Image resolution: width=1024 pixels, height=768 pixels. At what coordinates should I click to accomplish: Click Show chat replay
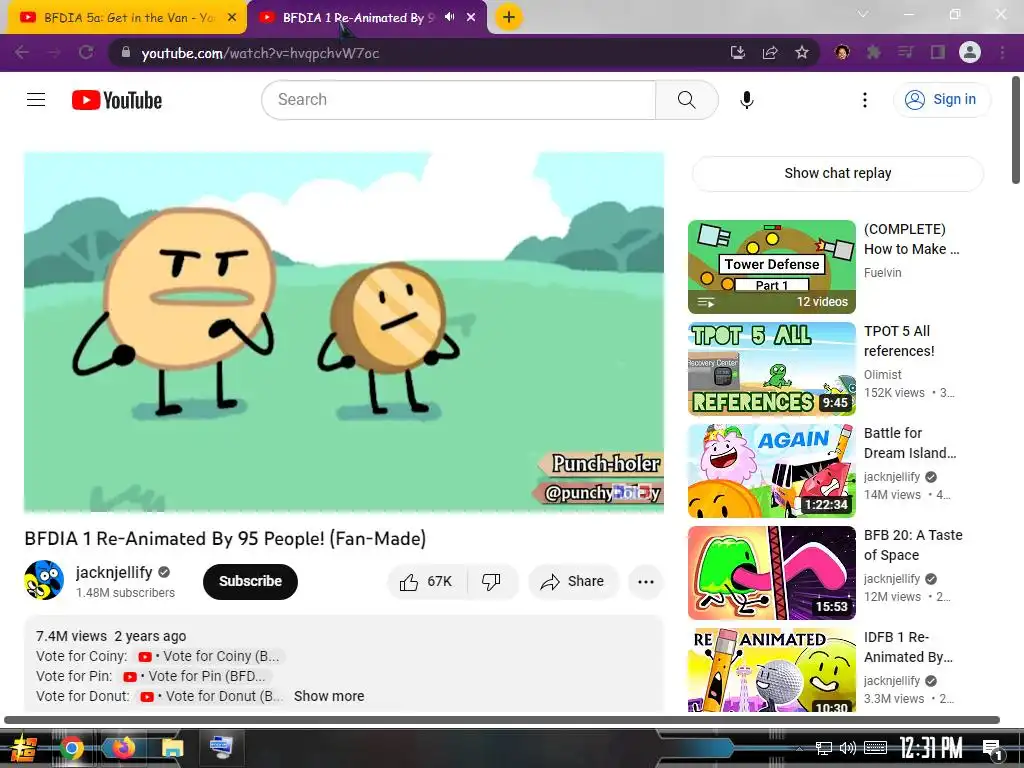pyautogui.click(x=837, y=173)
